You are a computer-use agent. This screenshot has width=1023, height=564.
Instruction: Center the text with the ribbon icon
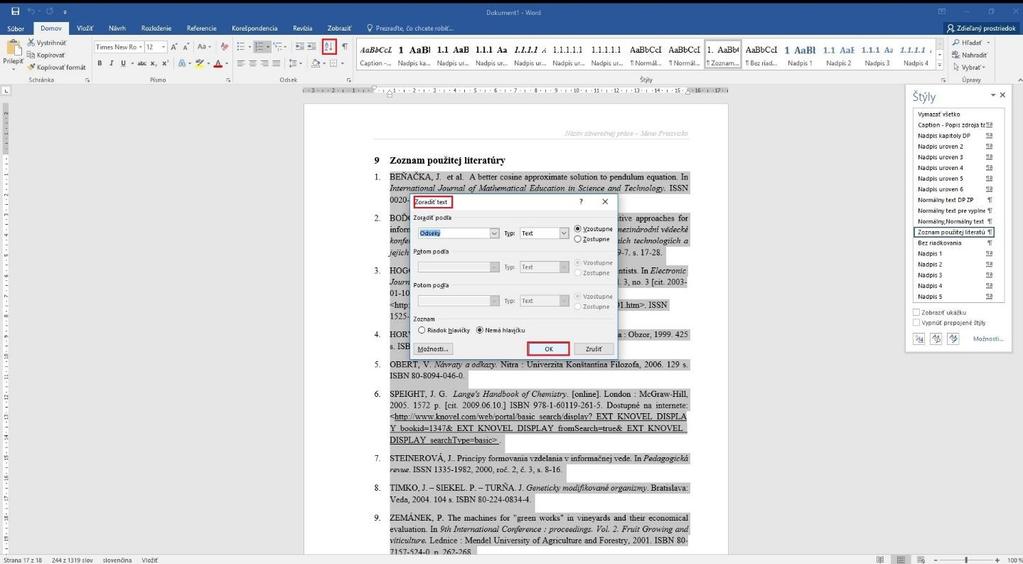pyautogui.click(x=252, y=63)
